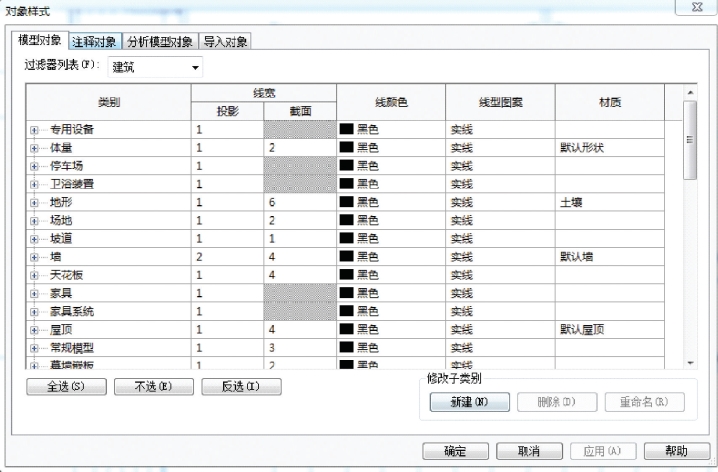Switch to the 注释对象 tab
This screenshot has height=472, width=718.
pos(95,42)
